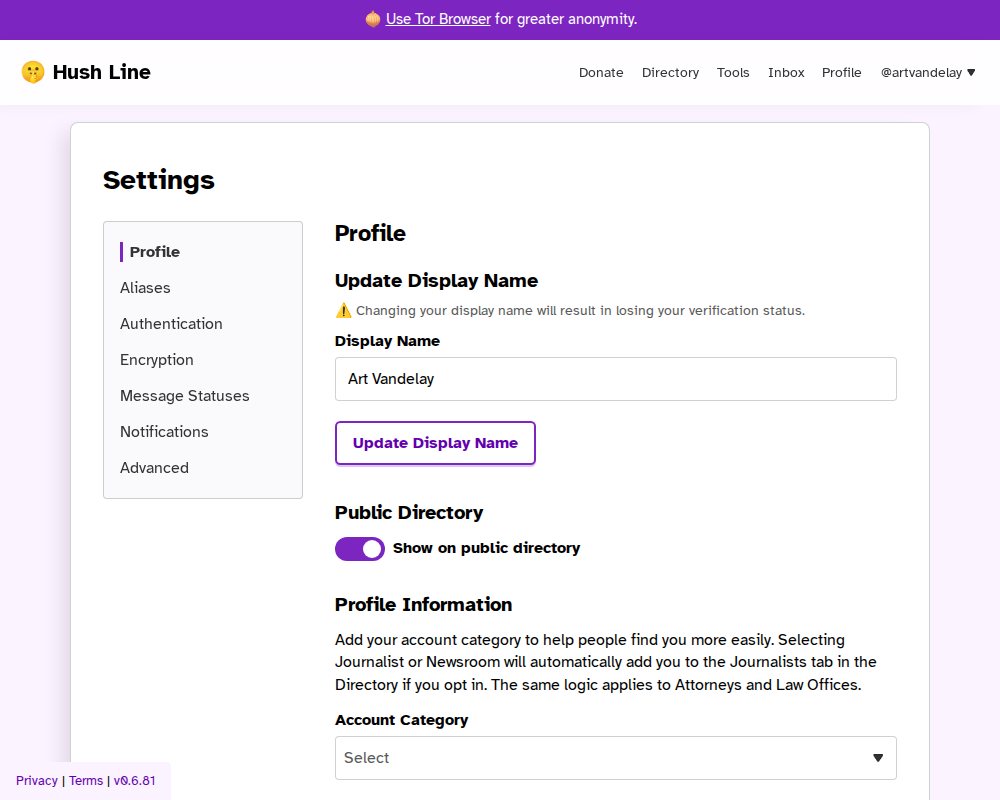Screen dimensions: 1000x800
Task: Click into Display Name input field
Action: [x=615, y=379]
